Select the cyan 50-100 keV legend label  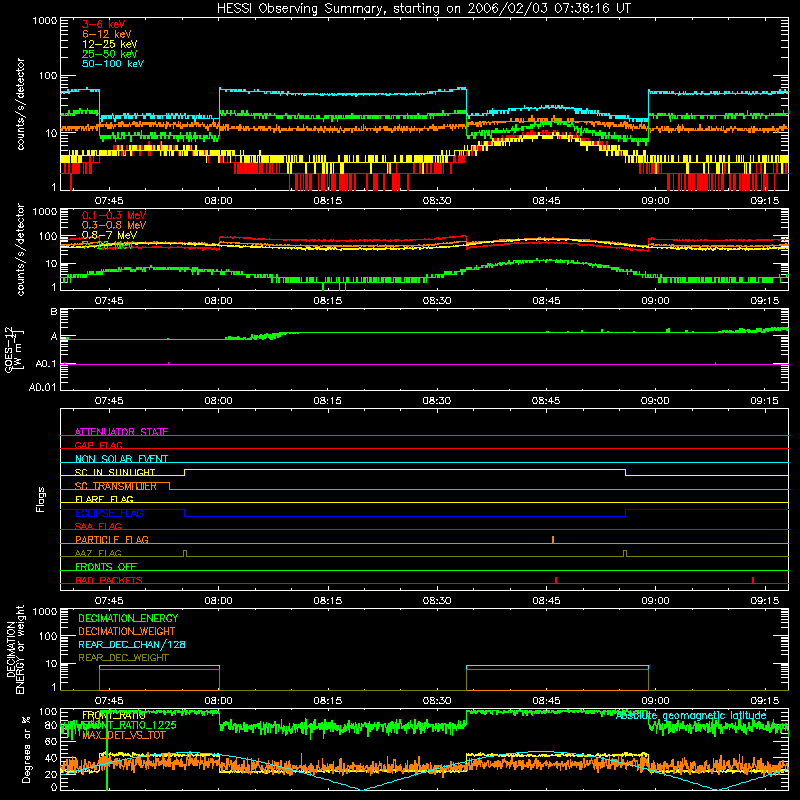point(112,64)
